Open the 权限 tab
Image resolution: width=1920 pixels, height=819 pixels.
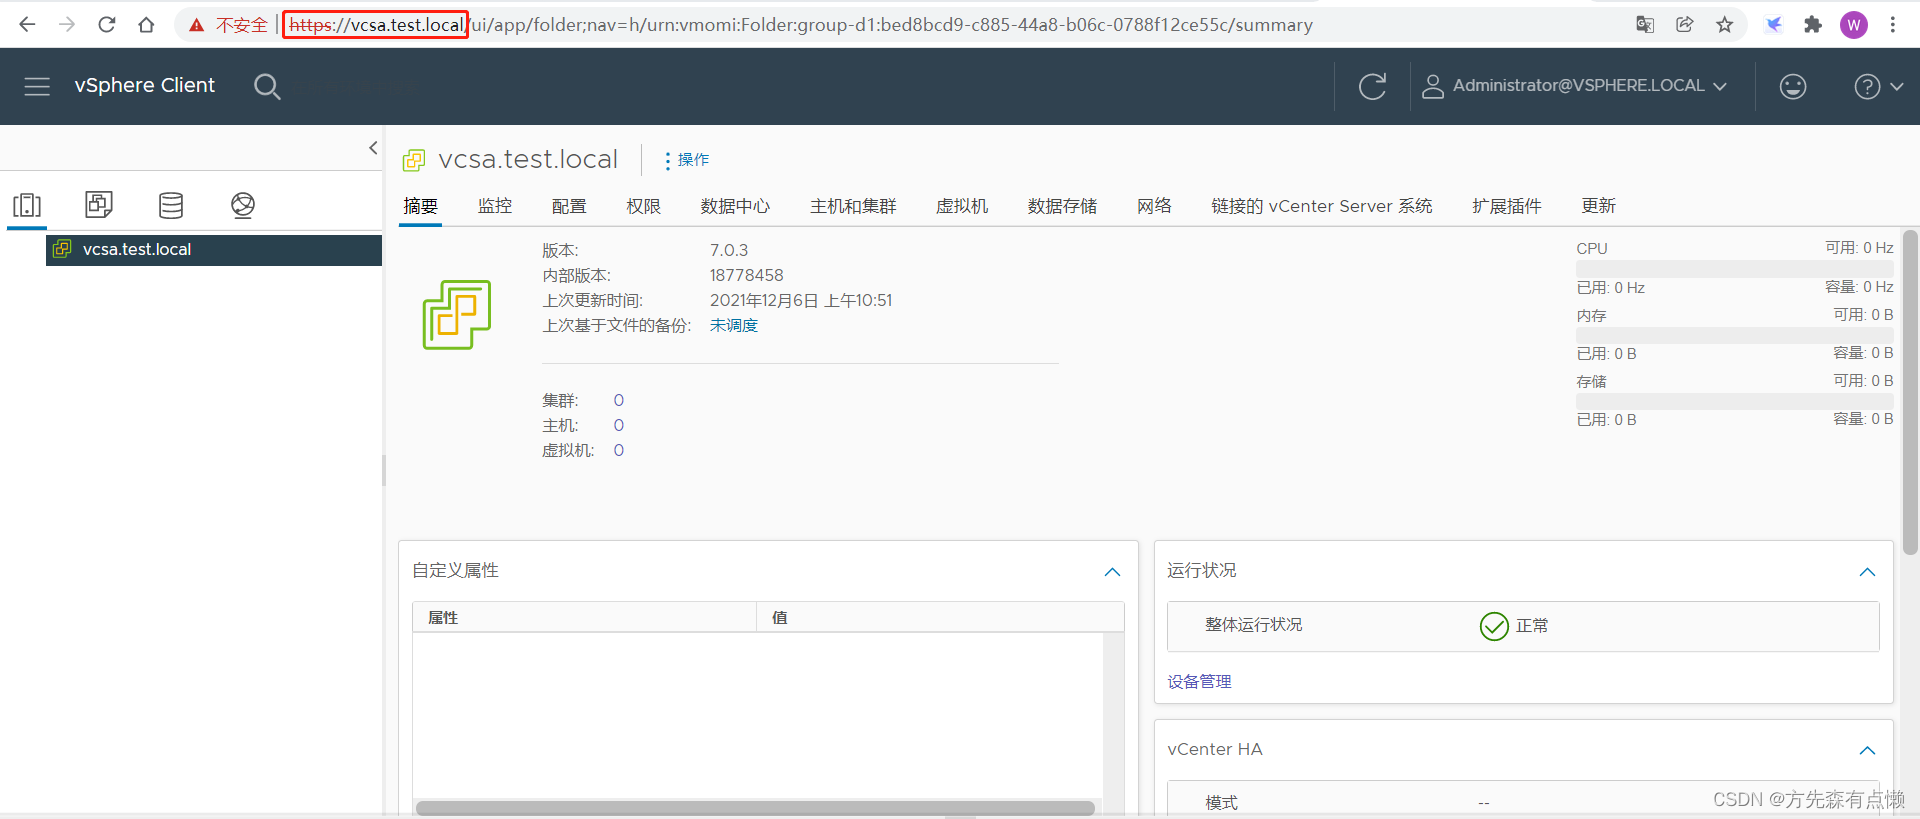pyautogui.click(x=644, y=206)
